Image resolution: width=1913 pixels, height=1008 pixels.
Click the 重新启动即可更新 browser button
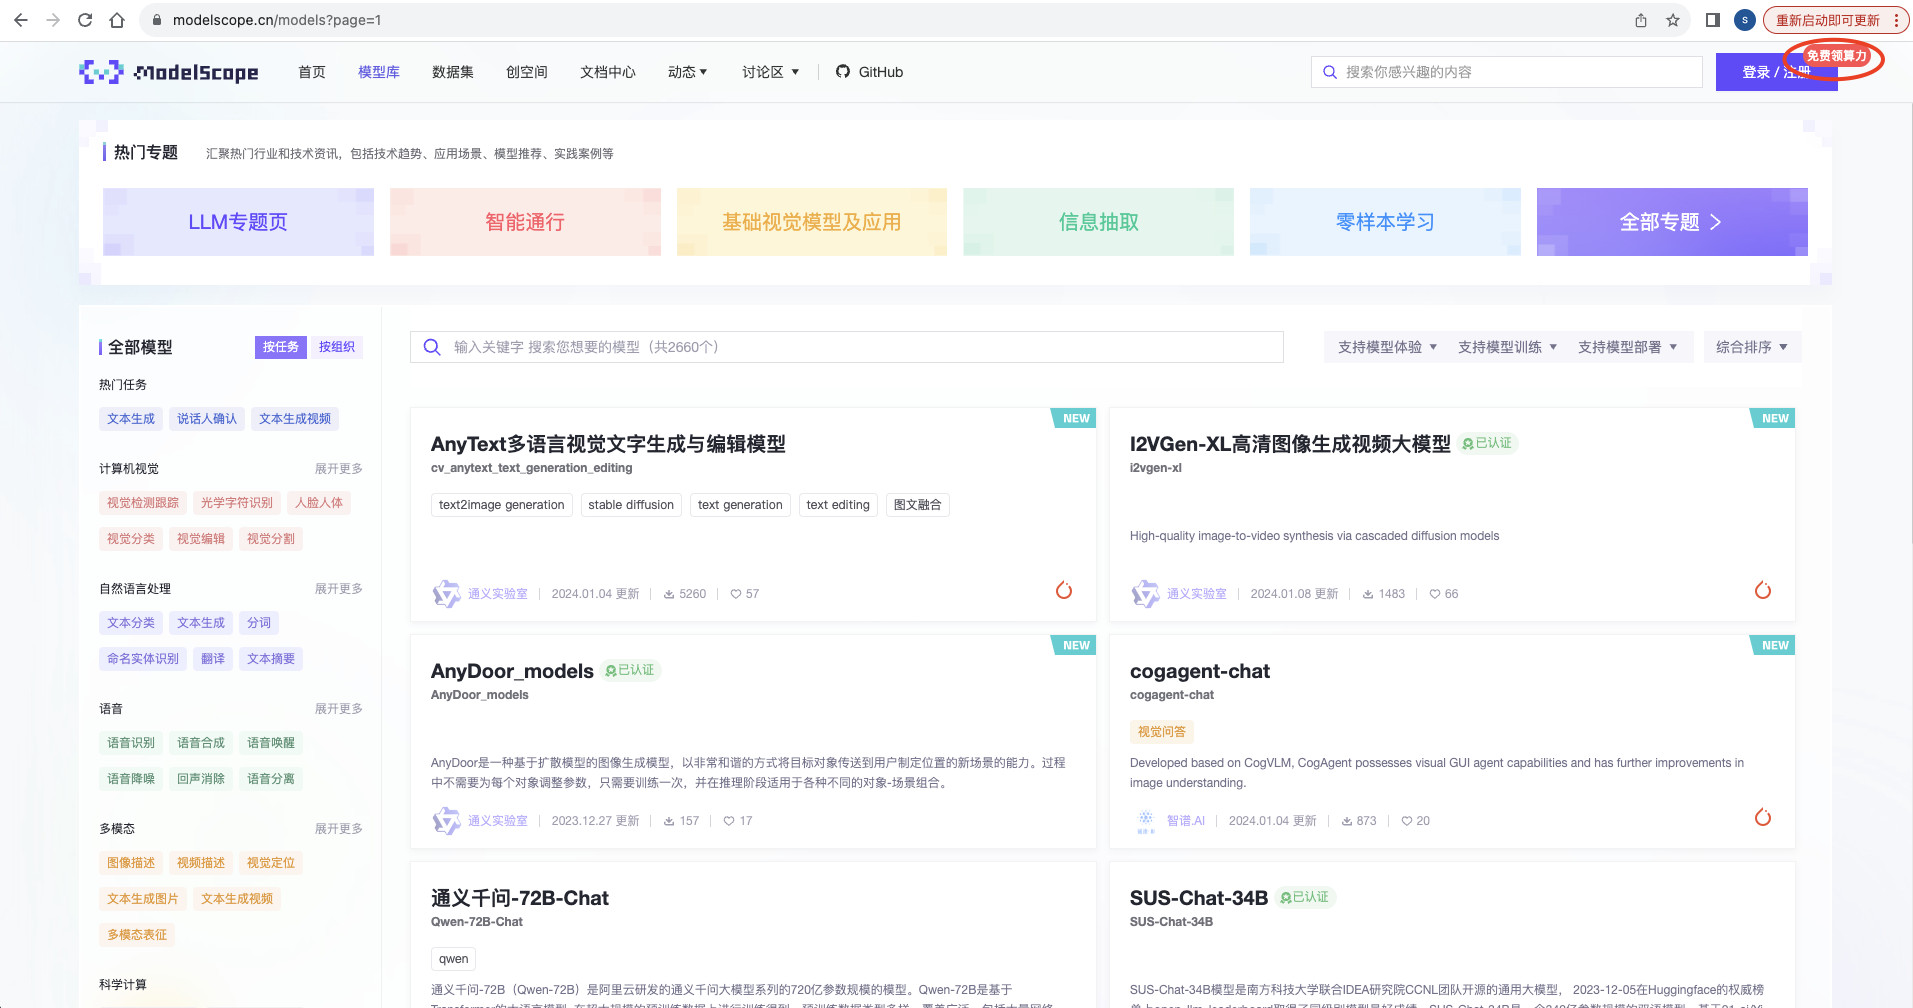(1828, 20)
